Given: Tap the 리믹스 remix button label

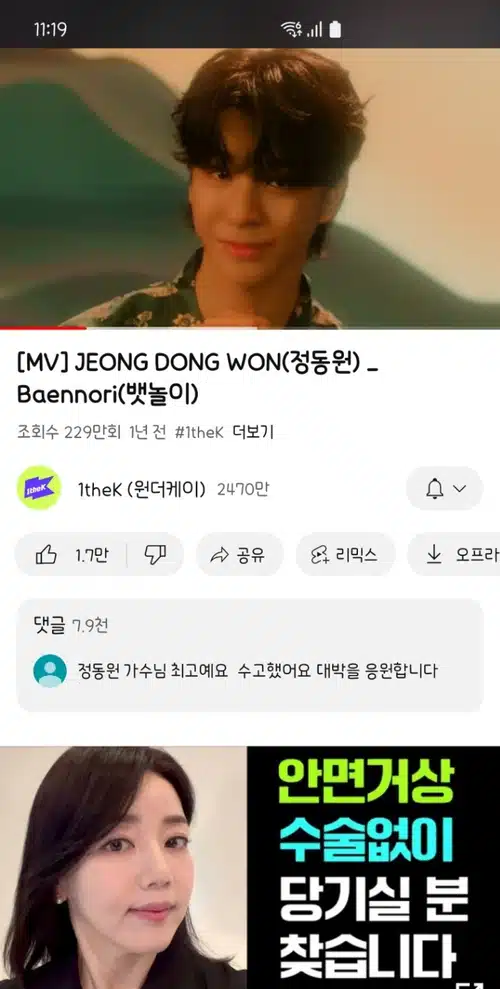Looking at the screenshot, I should pos(357,555).
